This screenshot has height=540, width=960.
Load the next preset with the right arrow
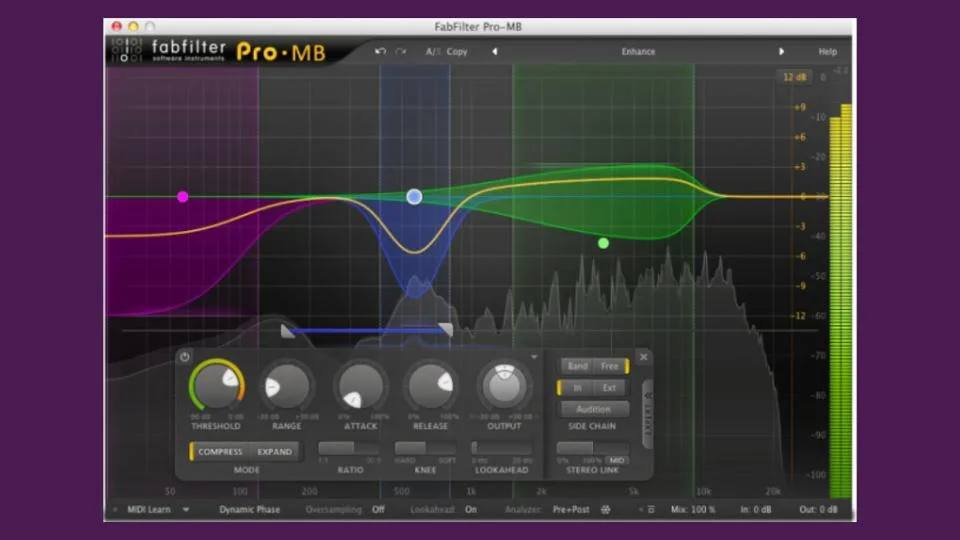click(781, 51)
